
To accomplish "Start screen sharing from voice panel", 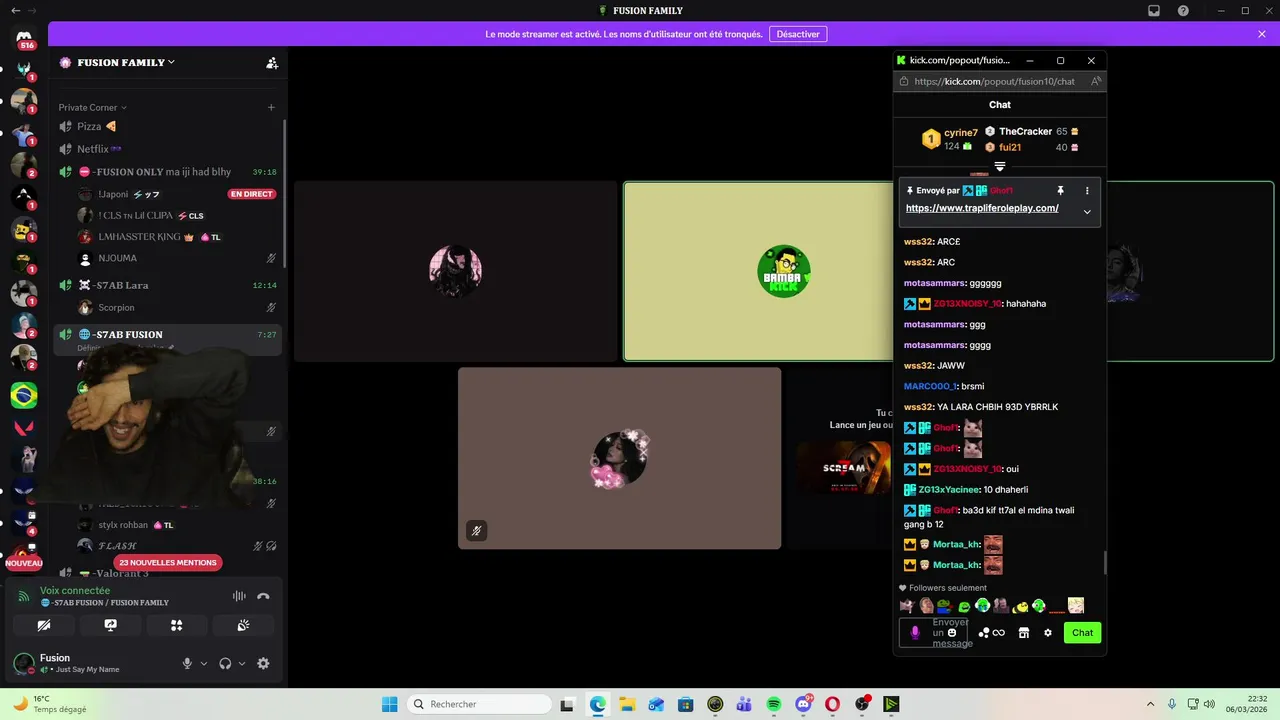I will coord(110,625).
